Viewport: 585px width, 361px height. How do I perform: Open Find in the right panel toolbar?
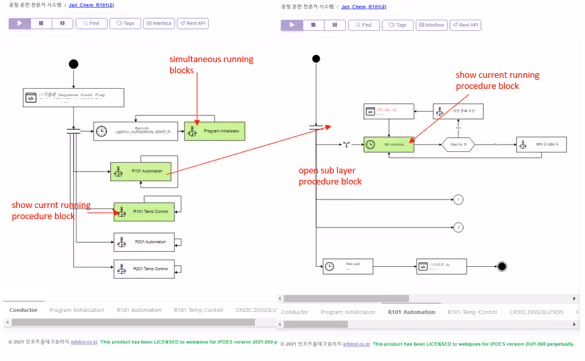[x=364, y=25]
